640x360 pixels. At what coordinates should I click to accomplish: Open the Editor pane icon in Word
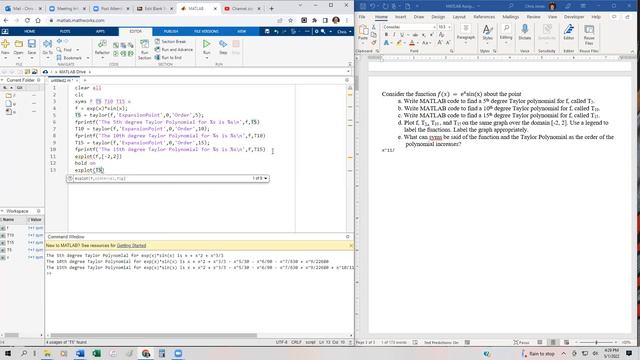coord(569,29)
